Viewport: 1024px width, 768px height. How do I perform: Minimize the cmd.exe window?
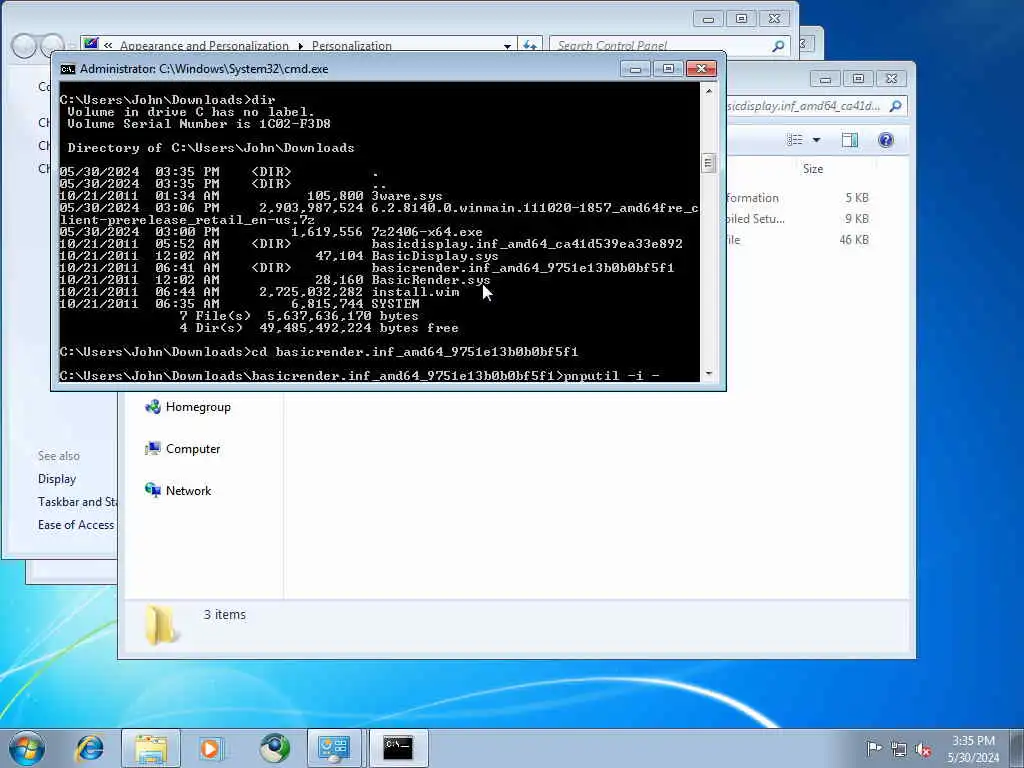(635, 69)
